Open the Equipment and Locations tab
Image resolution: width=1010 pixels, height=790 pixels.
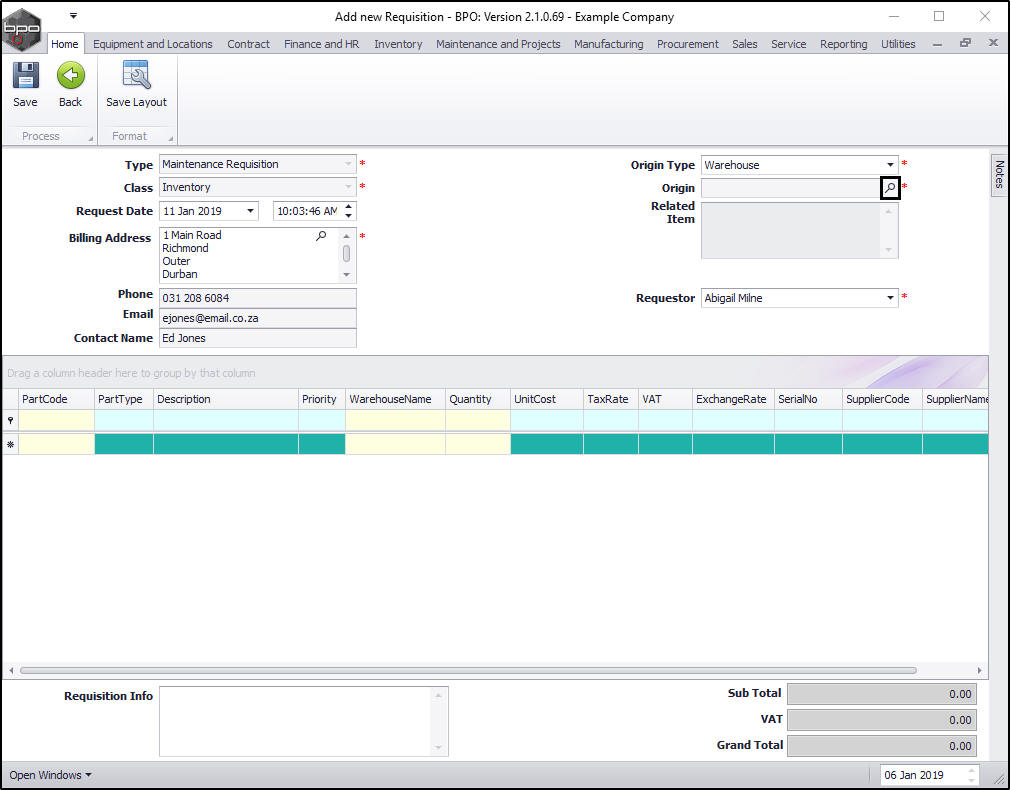[x=153, y=44]
